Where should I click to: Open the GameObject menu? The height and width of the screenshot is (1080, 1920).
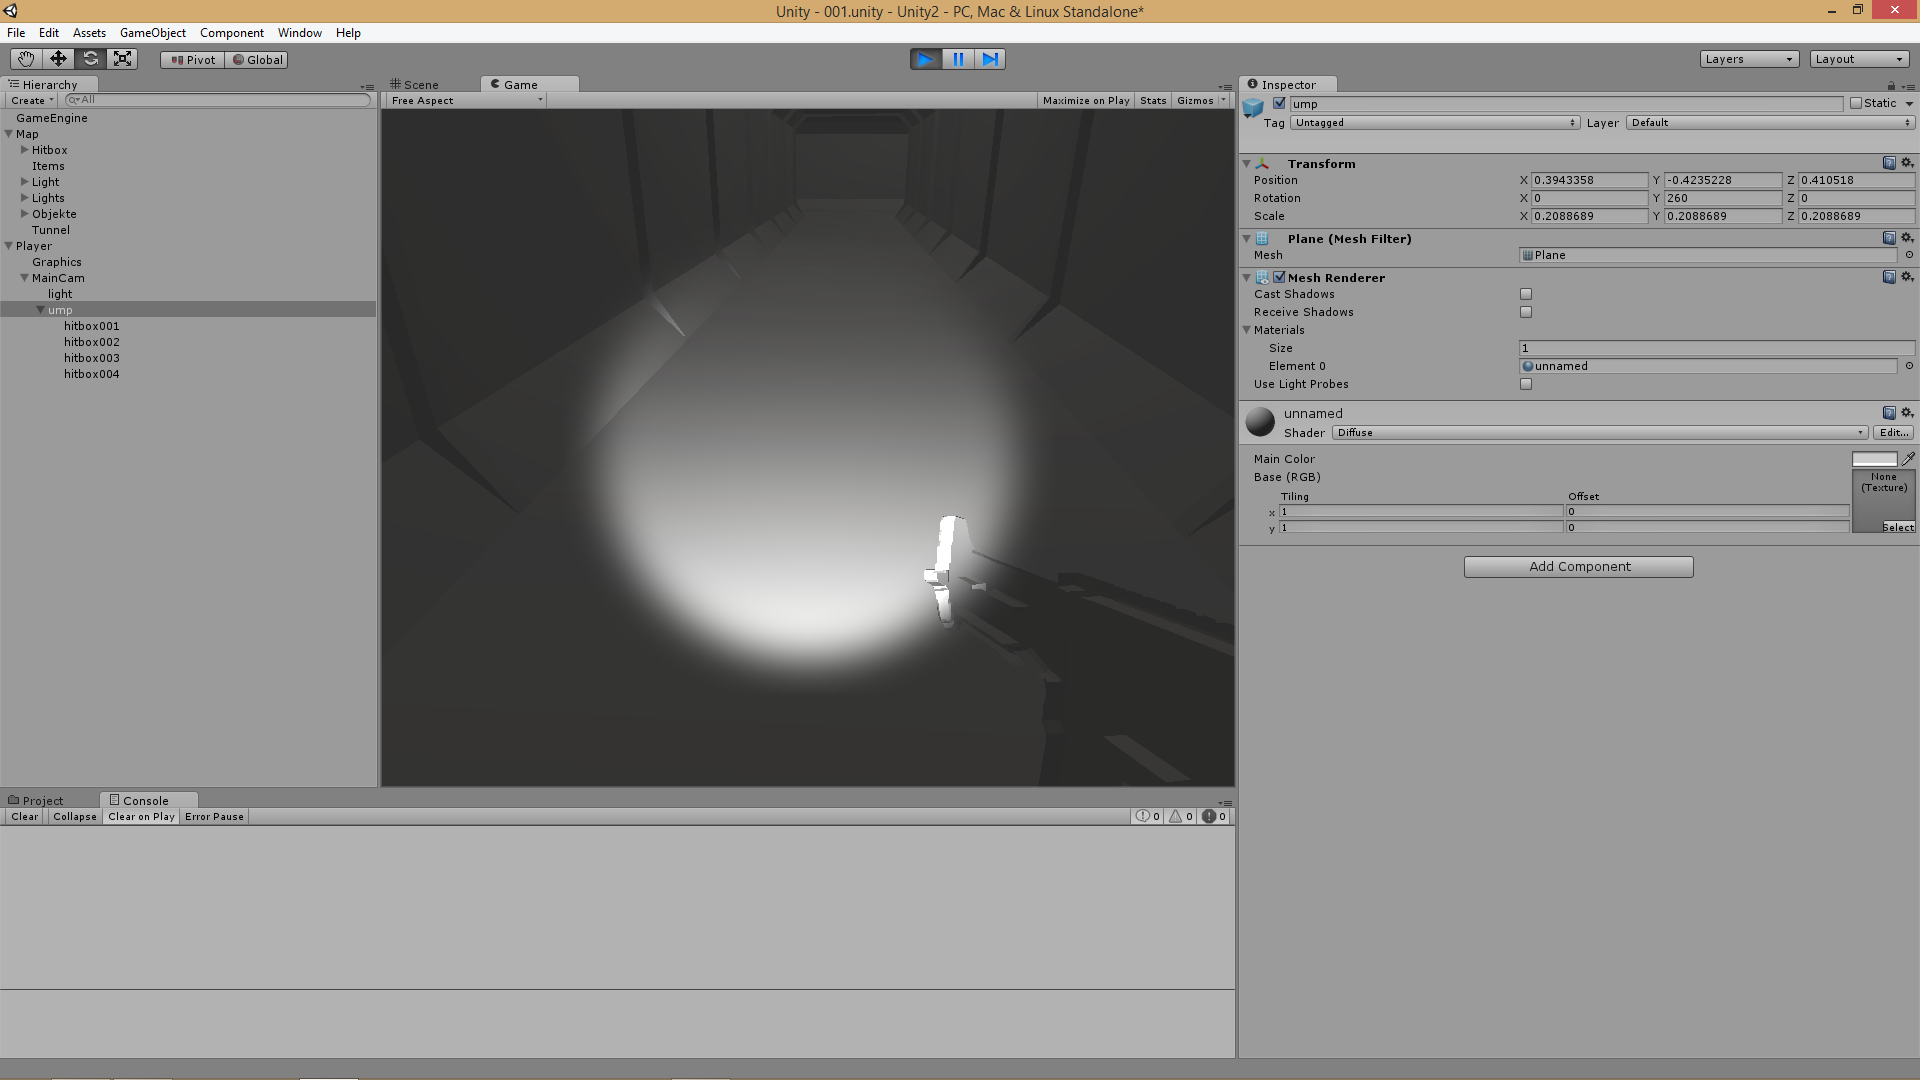coord(152,33)
